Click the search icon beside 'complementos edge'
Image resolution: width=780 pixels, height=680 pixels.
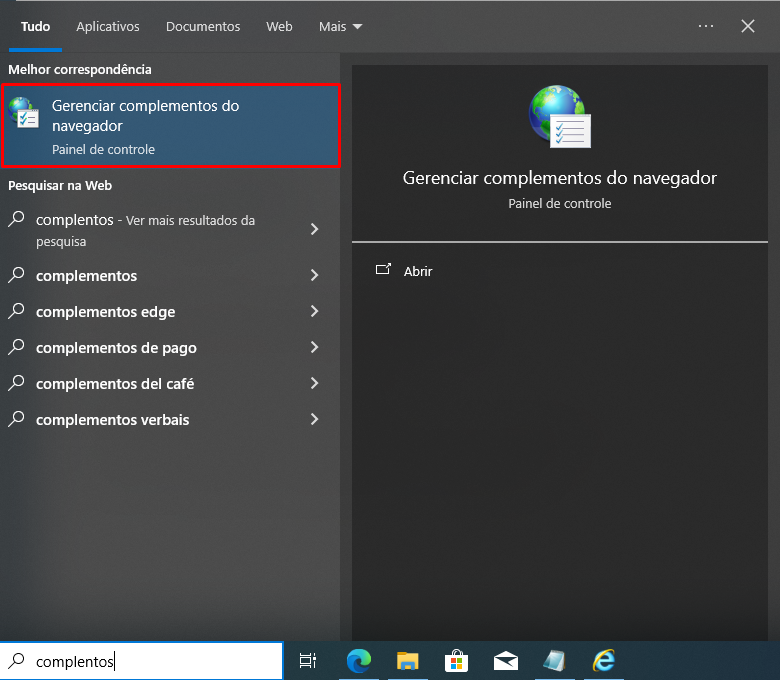click(x=16, y=311)
